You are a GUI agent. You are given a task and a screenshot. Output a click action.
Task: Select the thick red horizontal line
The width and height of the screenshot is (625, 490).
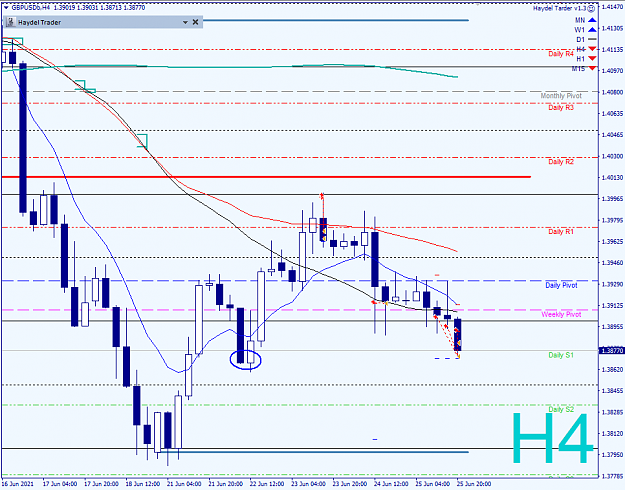click(266, 177)
